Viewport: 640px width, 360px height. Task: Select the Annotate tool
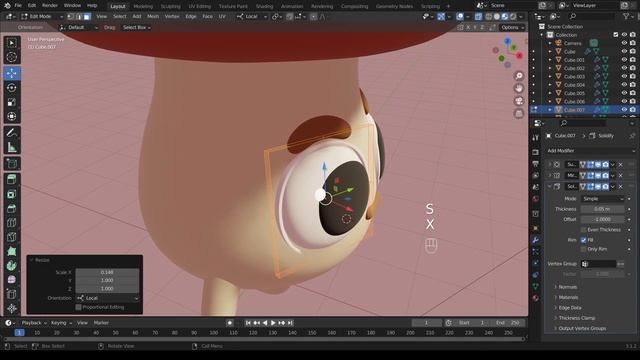tap(12, 133)
